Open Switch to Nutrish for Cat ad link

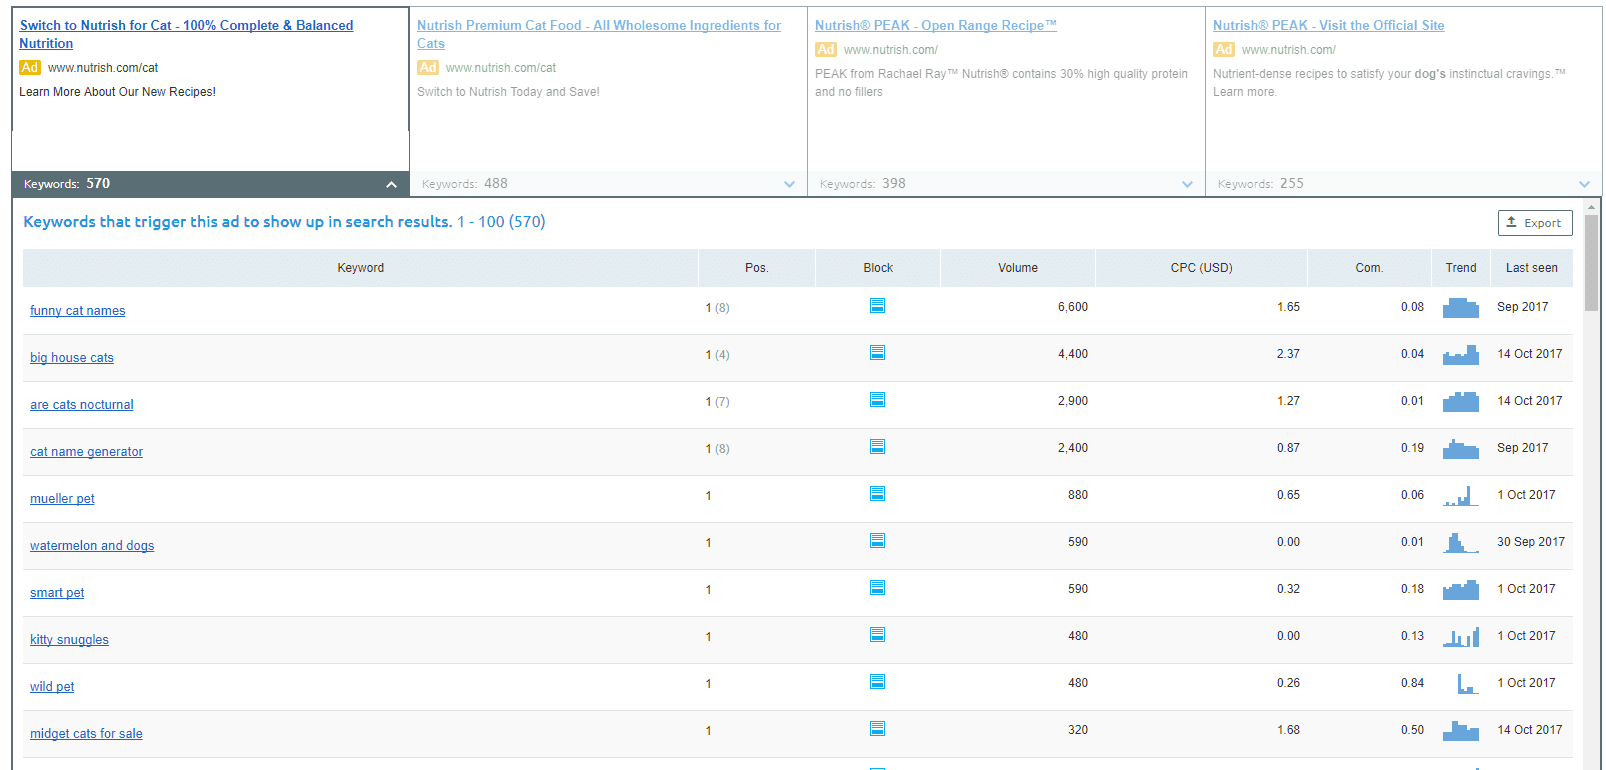point(186,34)
